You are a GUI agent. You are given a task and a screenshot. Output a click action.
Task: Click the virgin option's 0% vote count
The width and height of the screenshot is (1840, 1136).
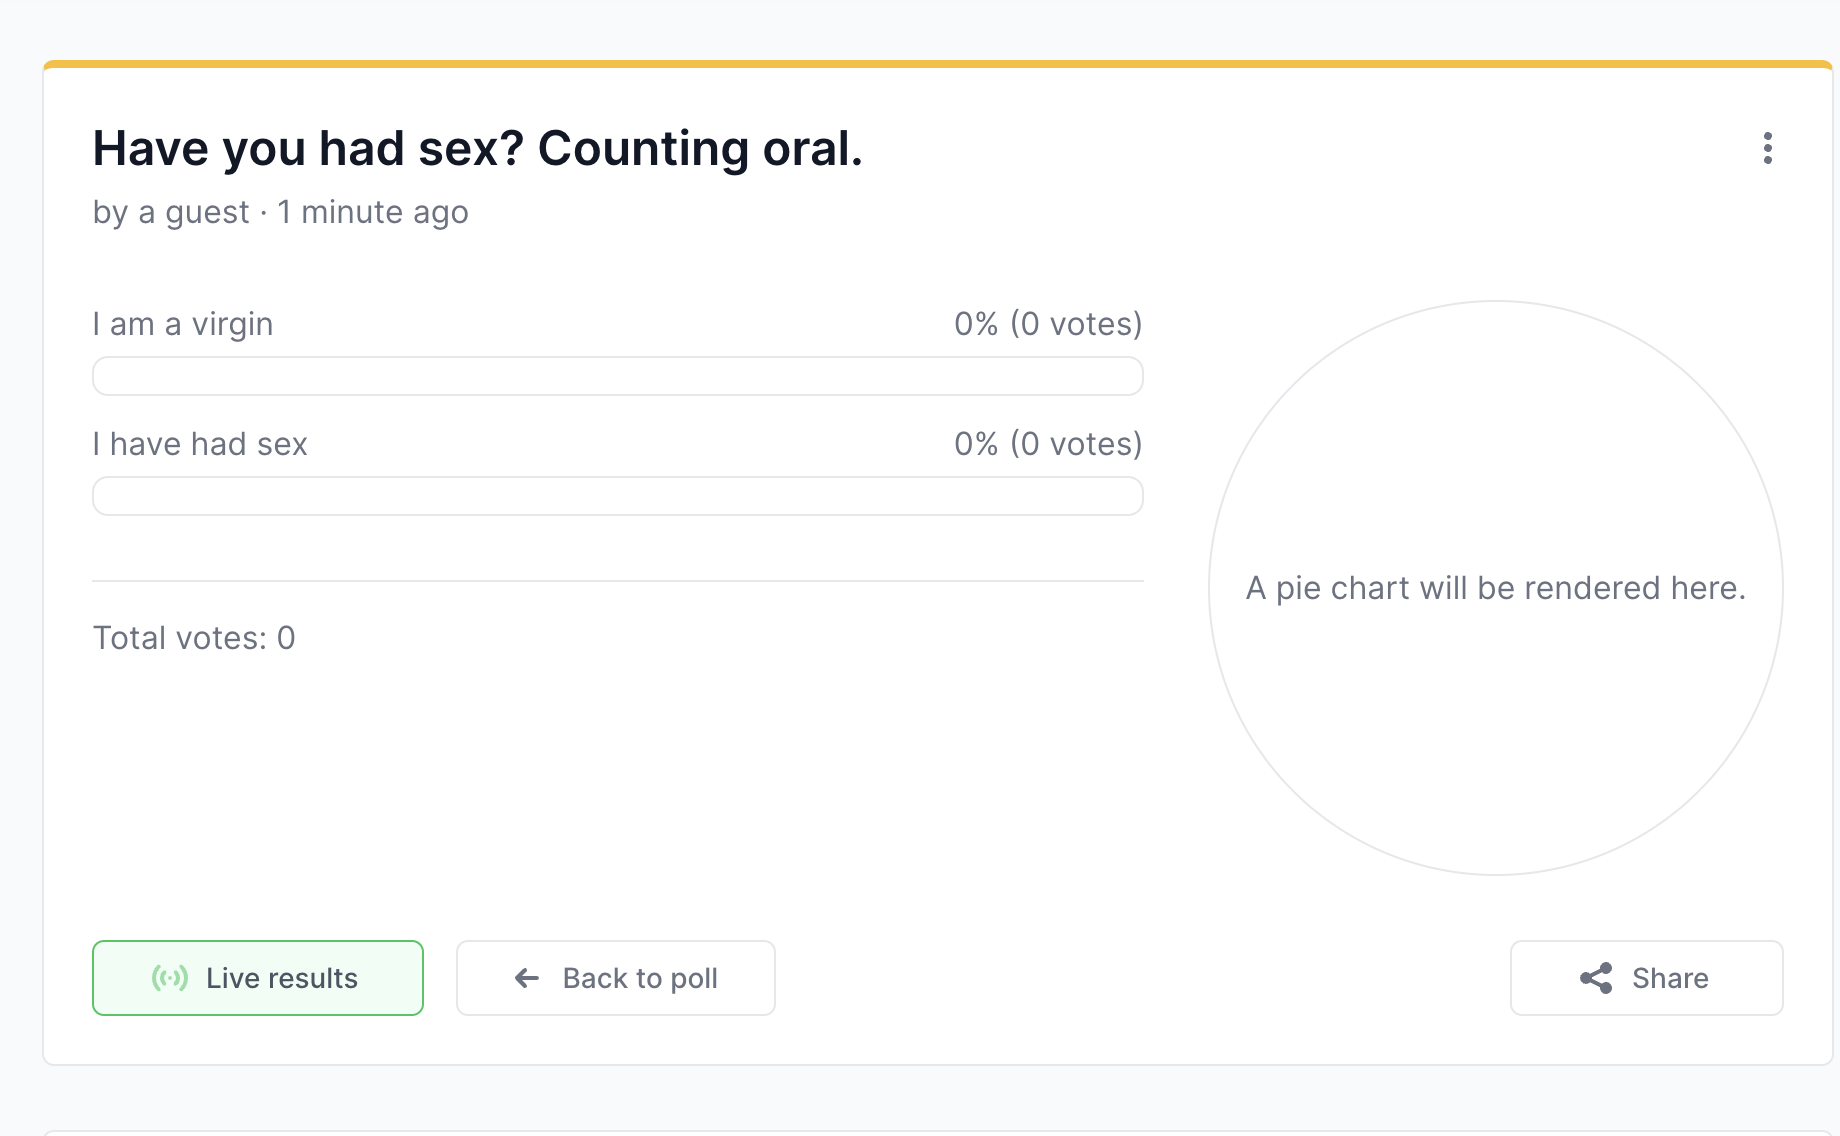pos(1048,324)
